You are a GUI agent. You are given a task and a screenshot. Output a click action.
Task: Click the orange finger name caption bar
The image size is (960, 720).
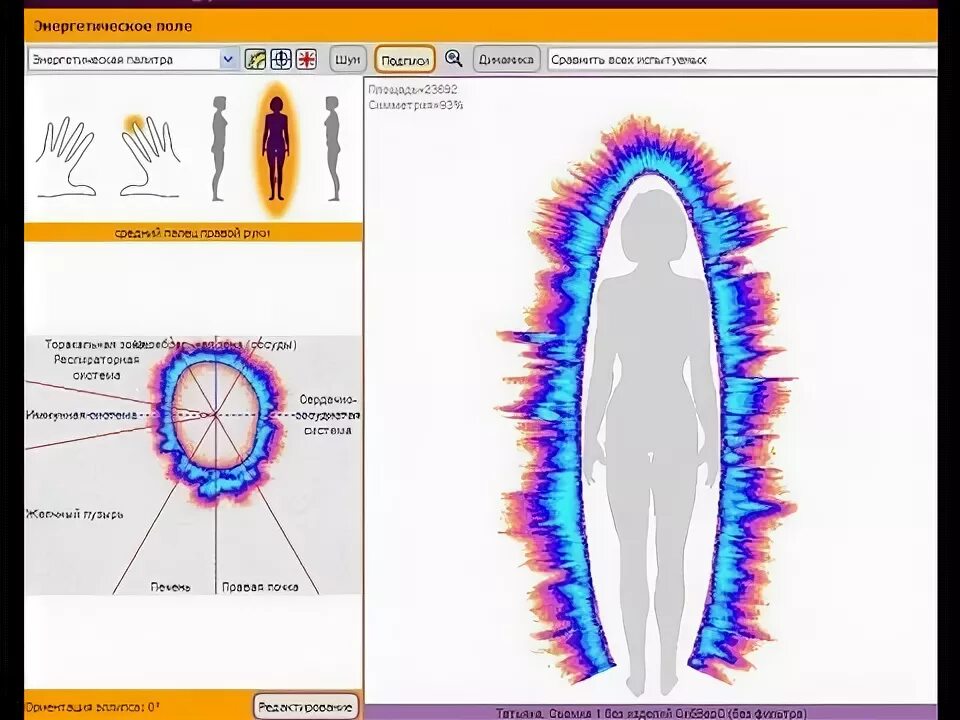point(193,233)
